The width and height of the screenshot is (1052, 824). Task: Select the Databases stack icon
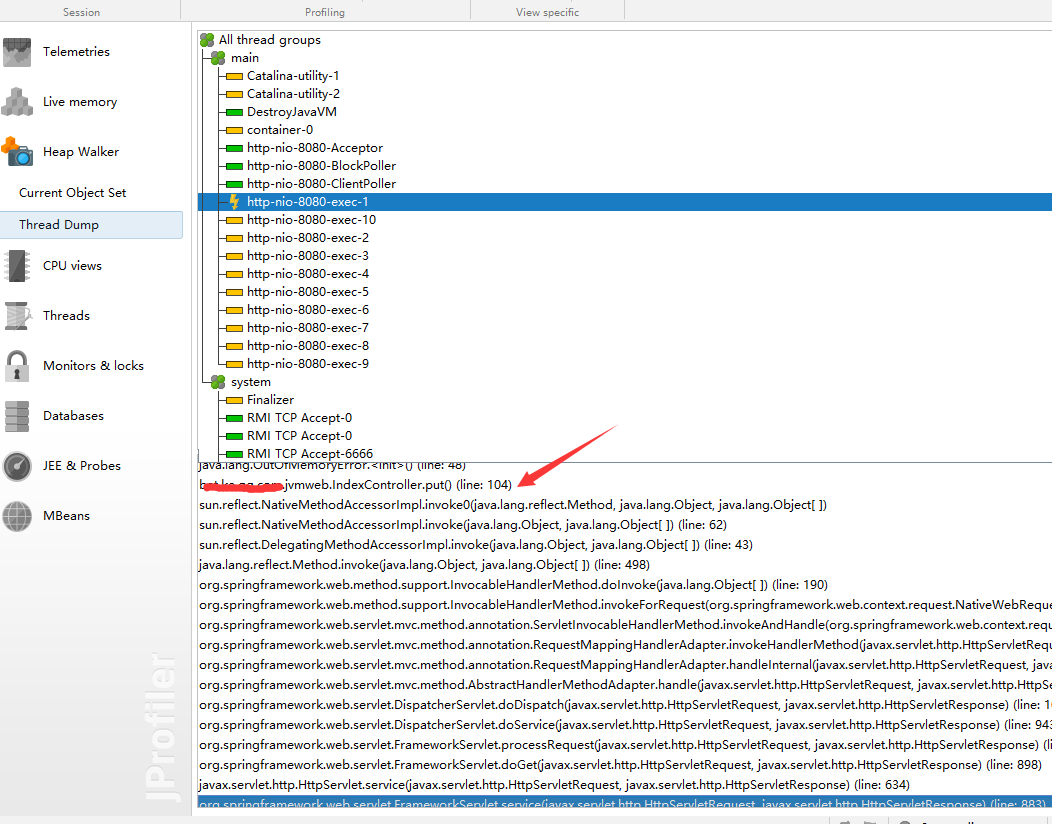17,416
